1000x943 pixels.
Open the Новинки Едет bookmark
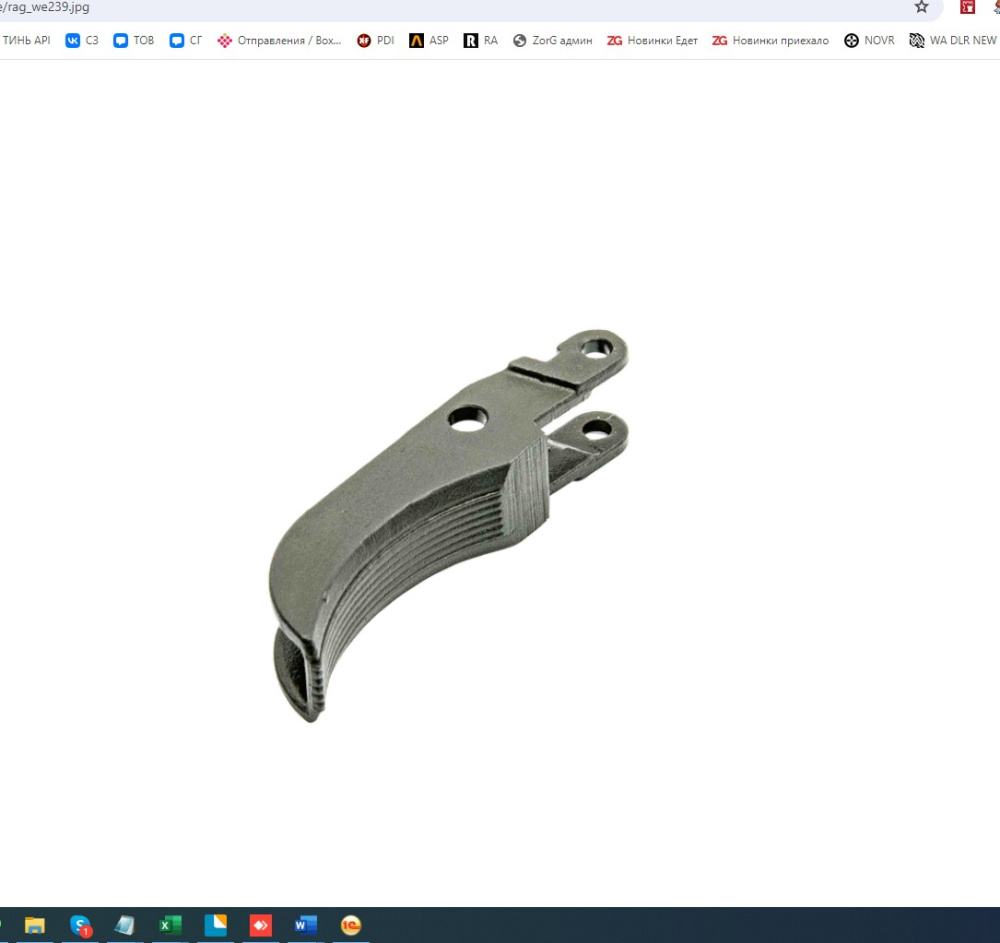click(x=652, y=40)
